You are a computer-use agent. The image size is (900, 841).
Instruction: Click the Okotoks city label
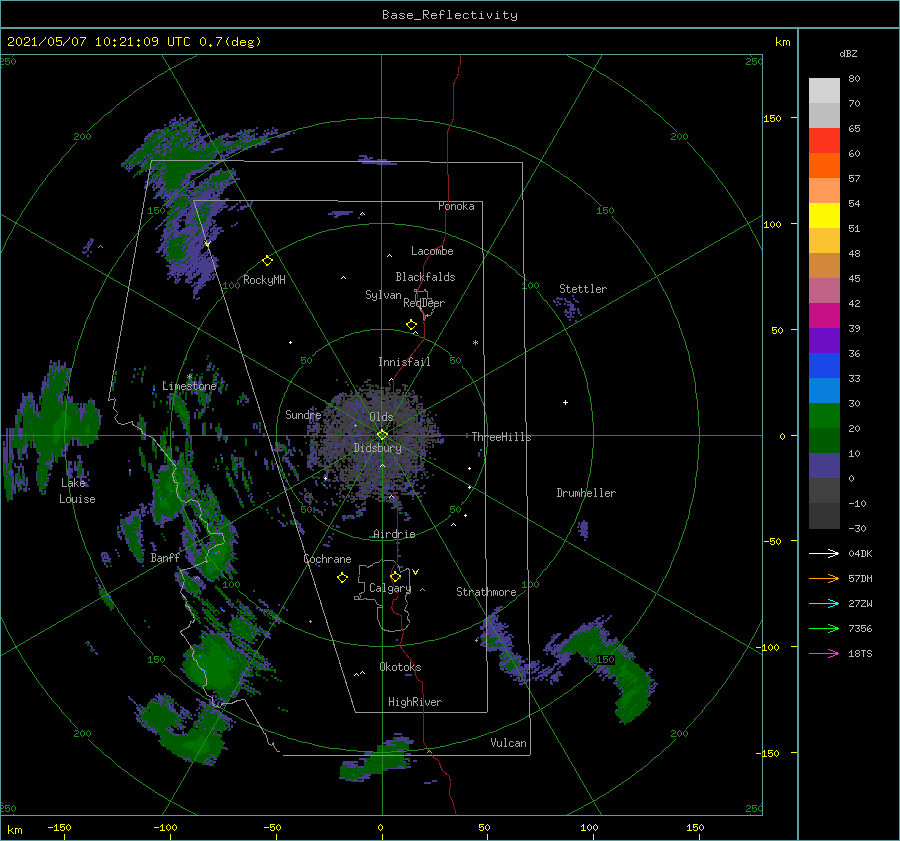400,667
